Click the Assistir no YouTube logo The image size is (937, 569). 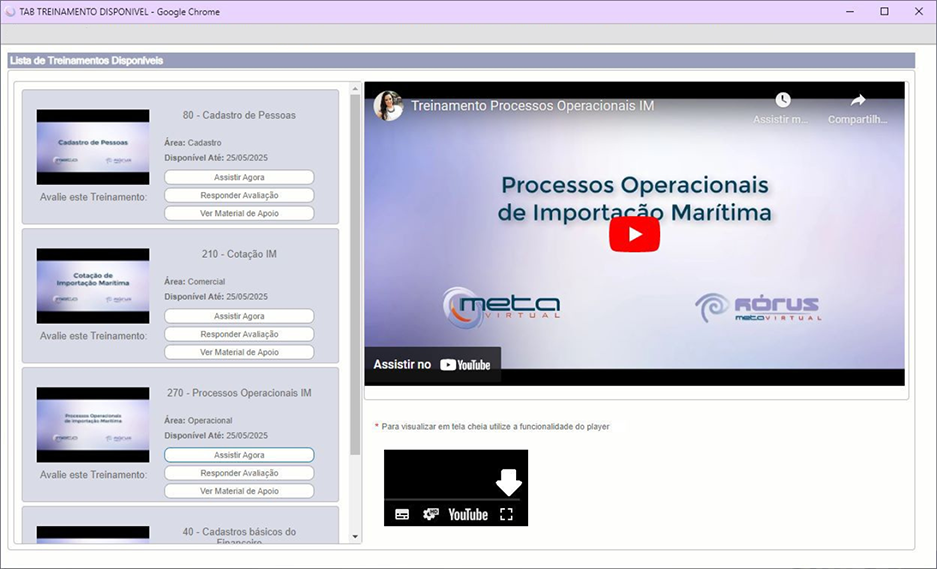466,365
